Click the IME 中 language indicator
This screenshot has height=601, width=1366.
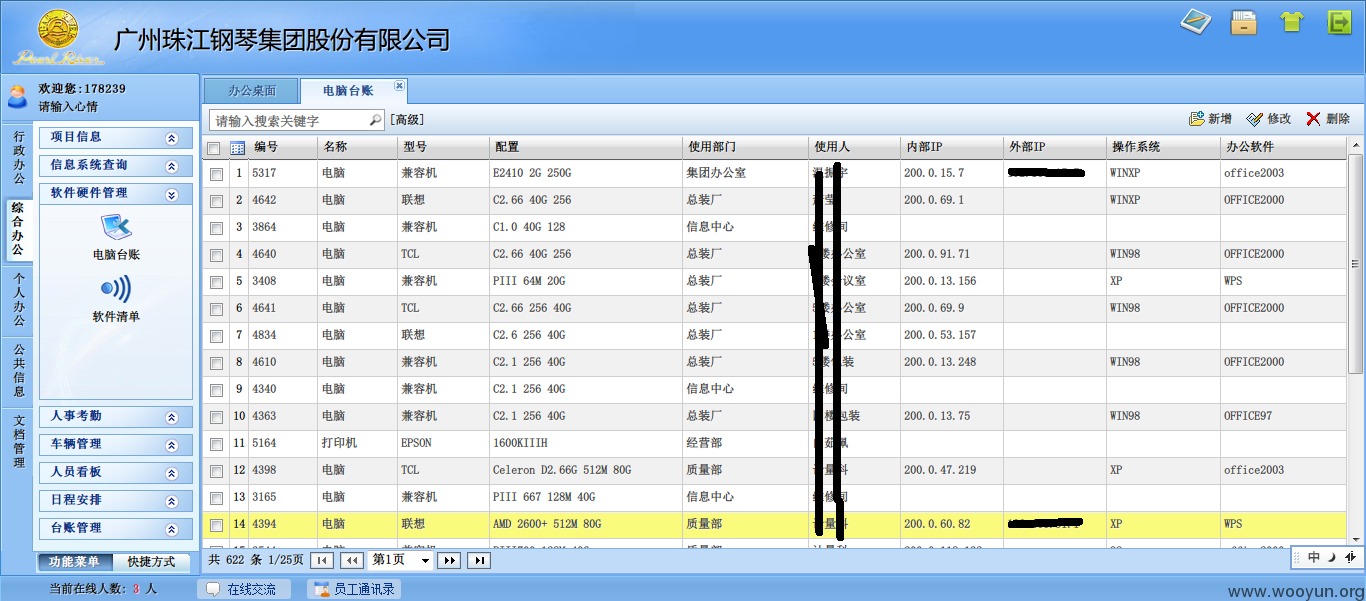(1314, 558)
